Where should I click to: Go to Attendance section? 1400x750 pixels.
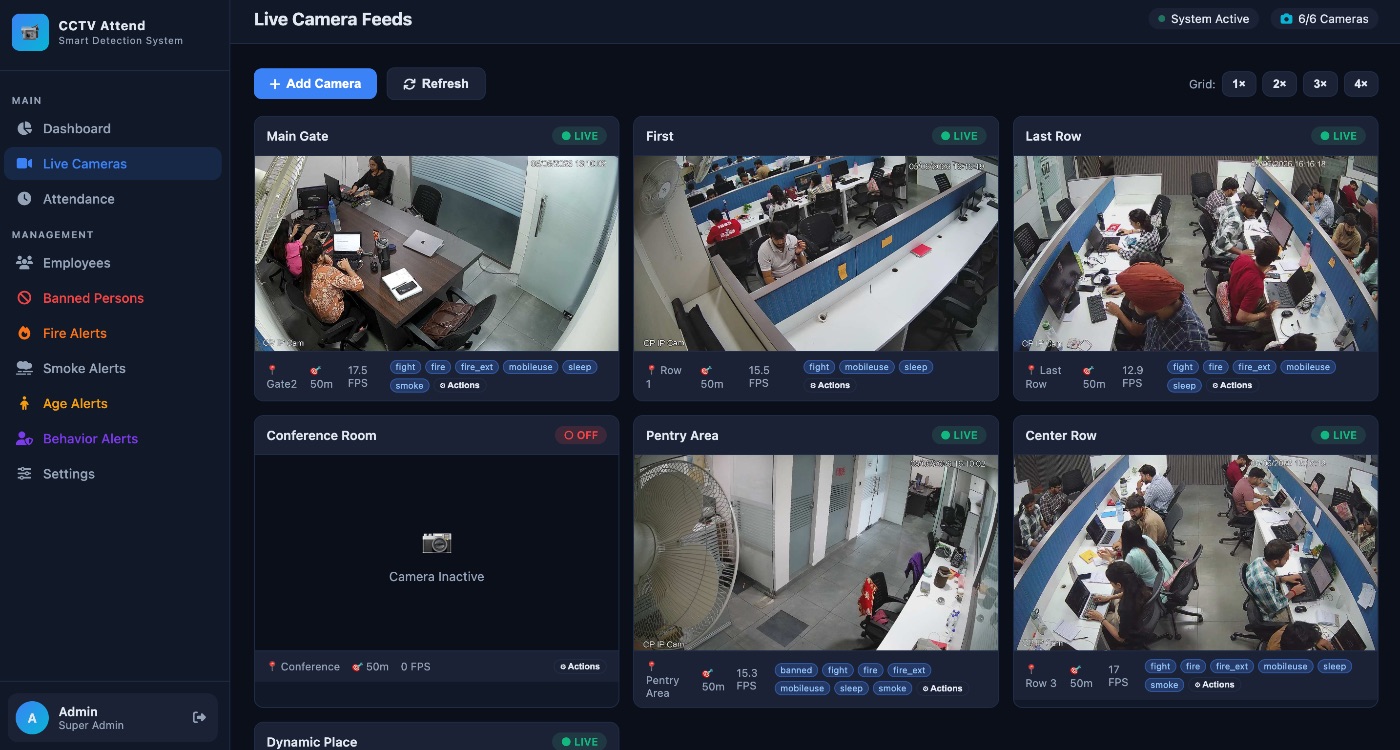[113, 198]
